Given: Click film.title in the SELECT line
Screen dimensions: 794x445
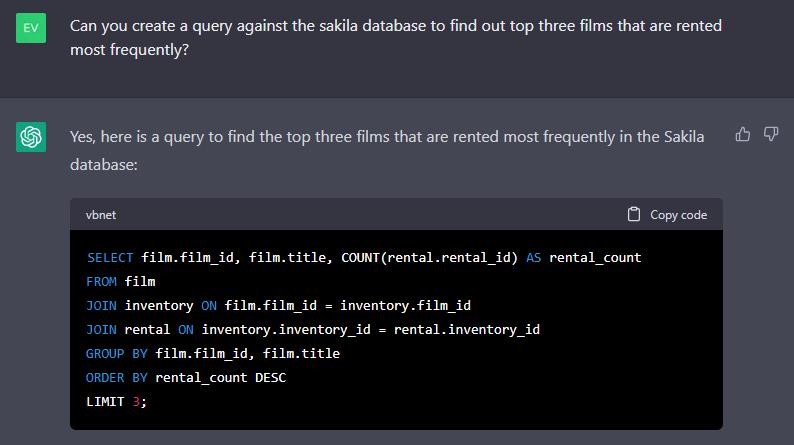Looking at the screenshot, I should pyautogui.click(x=290, y=258).
